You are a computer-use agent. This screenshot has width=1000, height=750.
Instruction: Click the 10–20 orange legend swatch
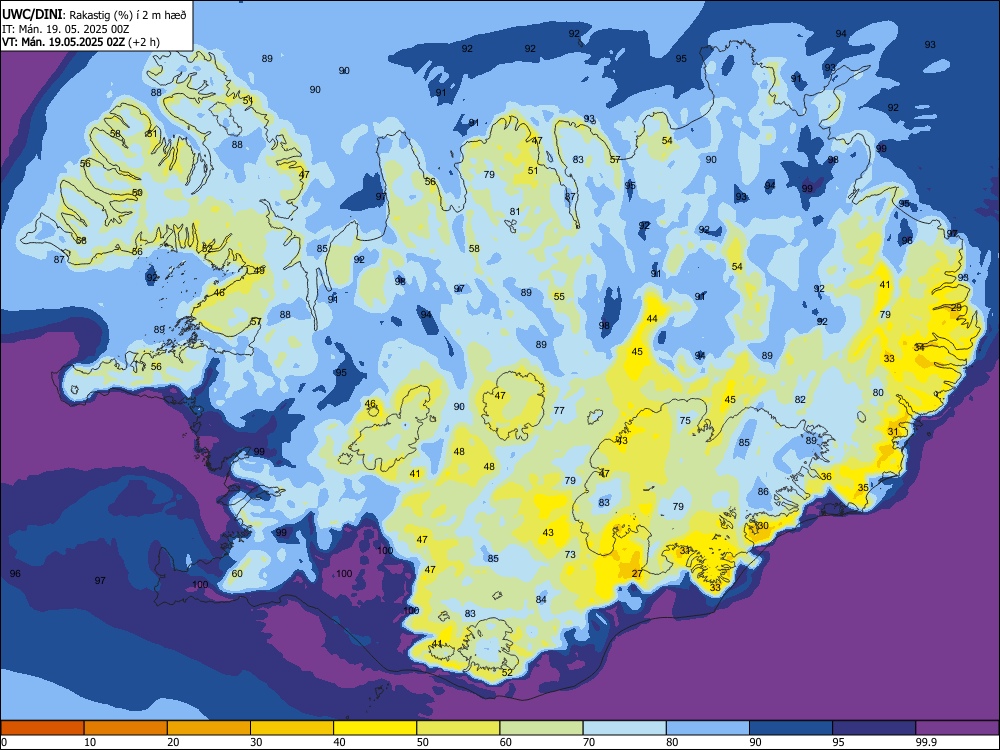126,728
